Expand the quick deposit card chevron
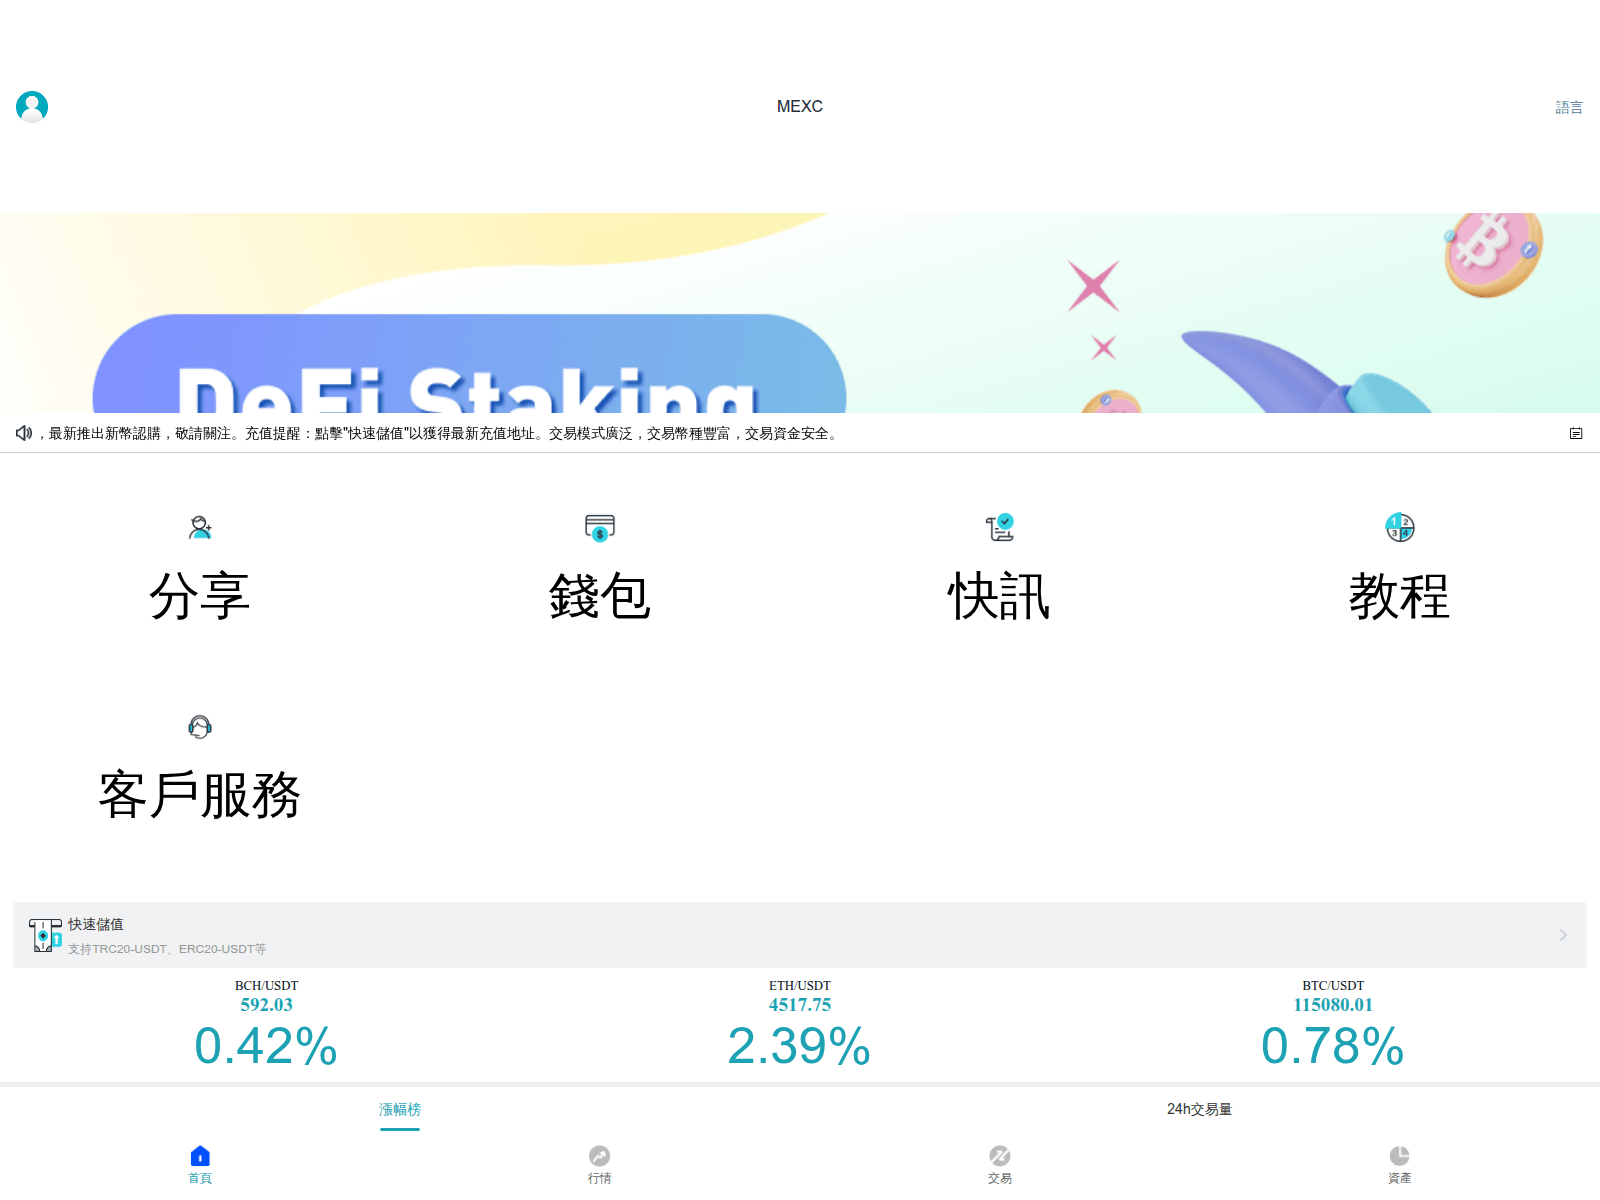 (x=1563, y=934)
